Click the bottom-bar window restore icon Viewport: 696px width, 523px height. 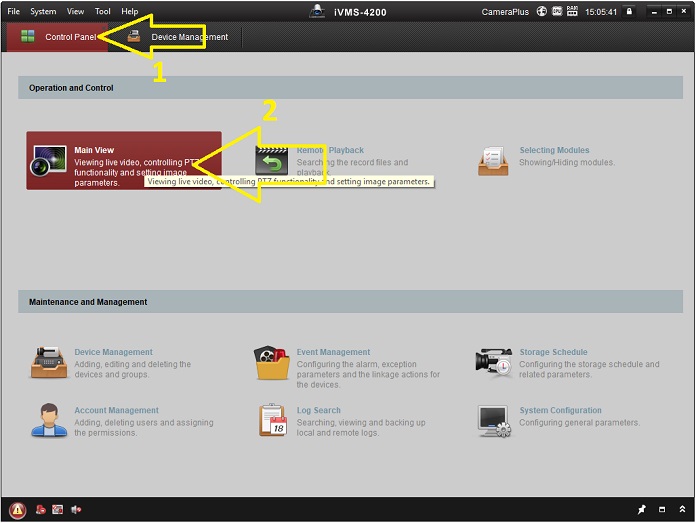pyautogui.click(x=662, y=509)
